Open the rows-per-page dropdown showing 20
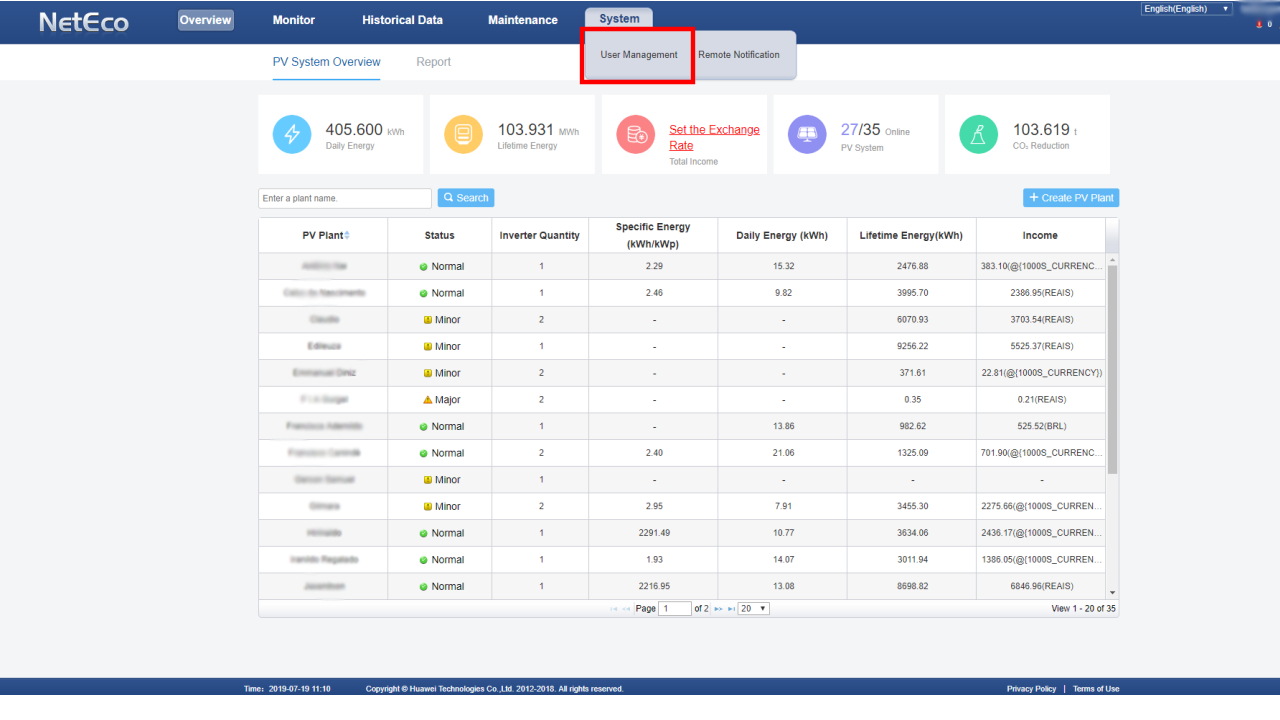The width and height of the screenshot is (1280, 720). tap(753, 608)
